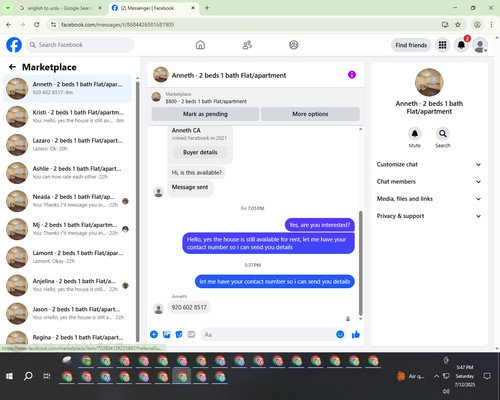500x400 pixels.
Task: Open the Lazaro conversation
Action: tap(67, 145)
